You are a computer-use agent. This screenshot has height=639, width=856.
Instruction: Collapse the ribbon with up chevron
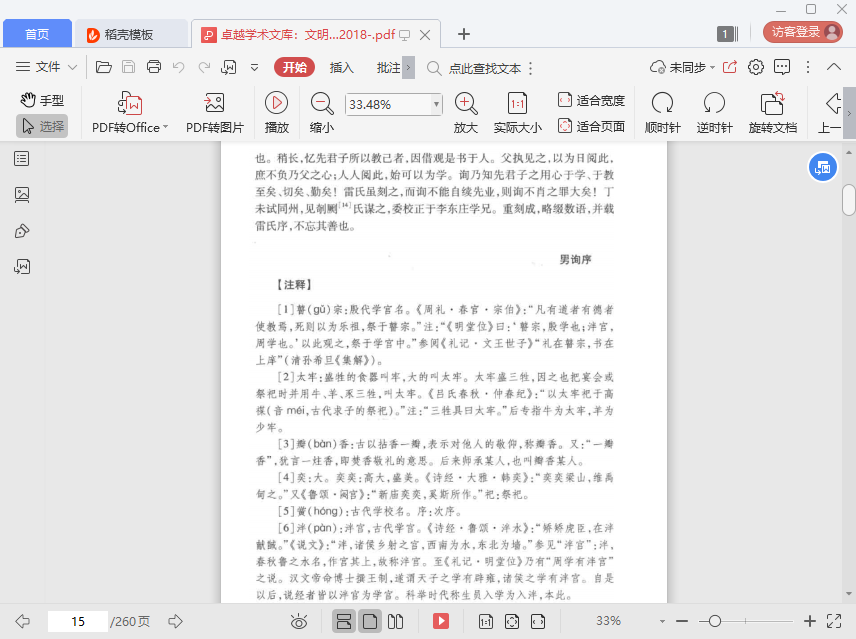[834, 67]
